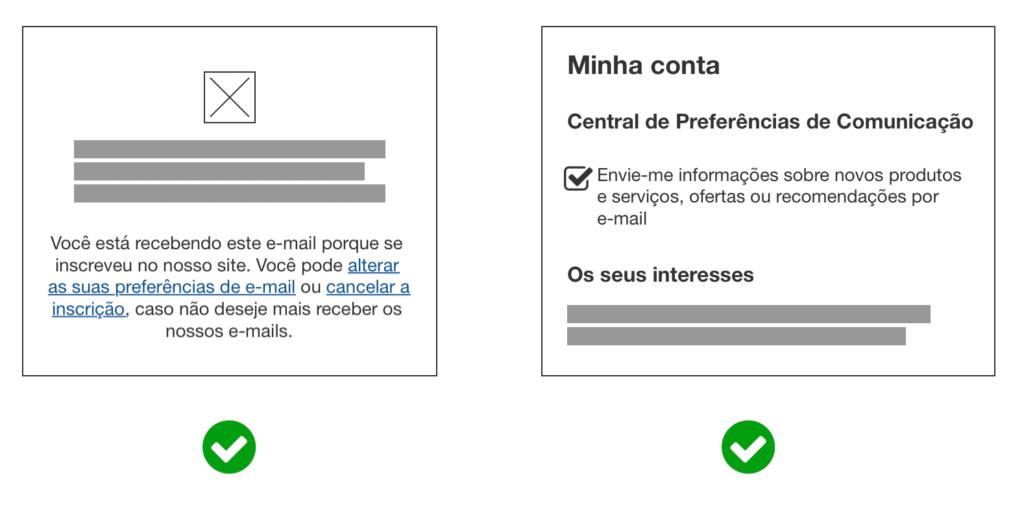Select the first gray bar under 'Os seus interesses'
This screenshot has height=514, width=1024.
(748, 314)
